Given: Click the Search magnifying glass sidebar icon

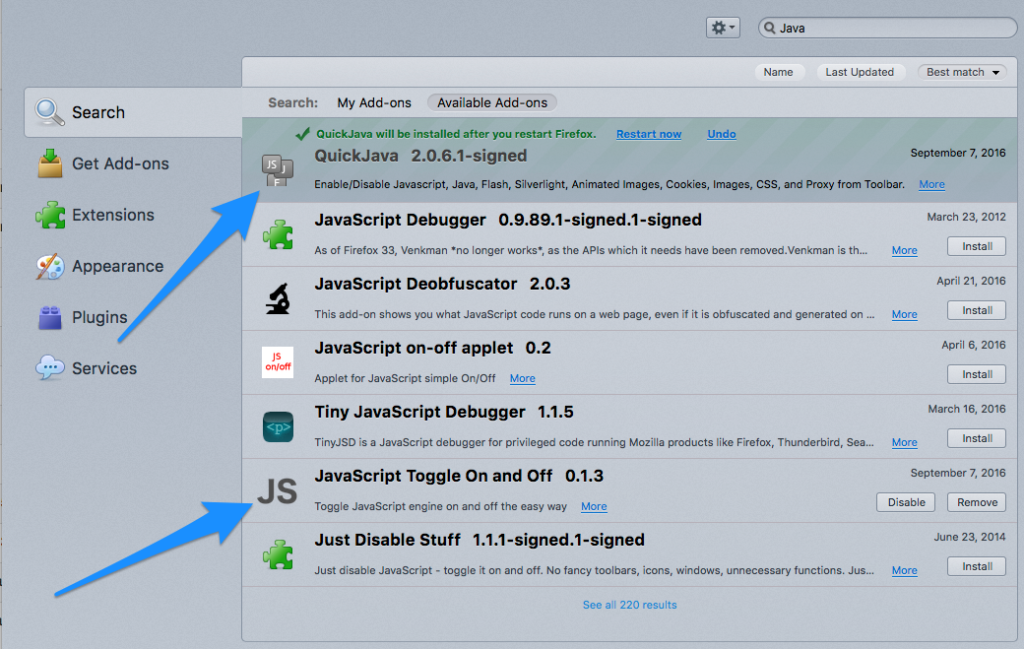Looking at the screenshot, I should click(50, 112).
